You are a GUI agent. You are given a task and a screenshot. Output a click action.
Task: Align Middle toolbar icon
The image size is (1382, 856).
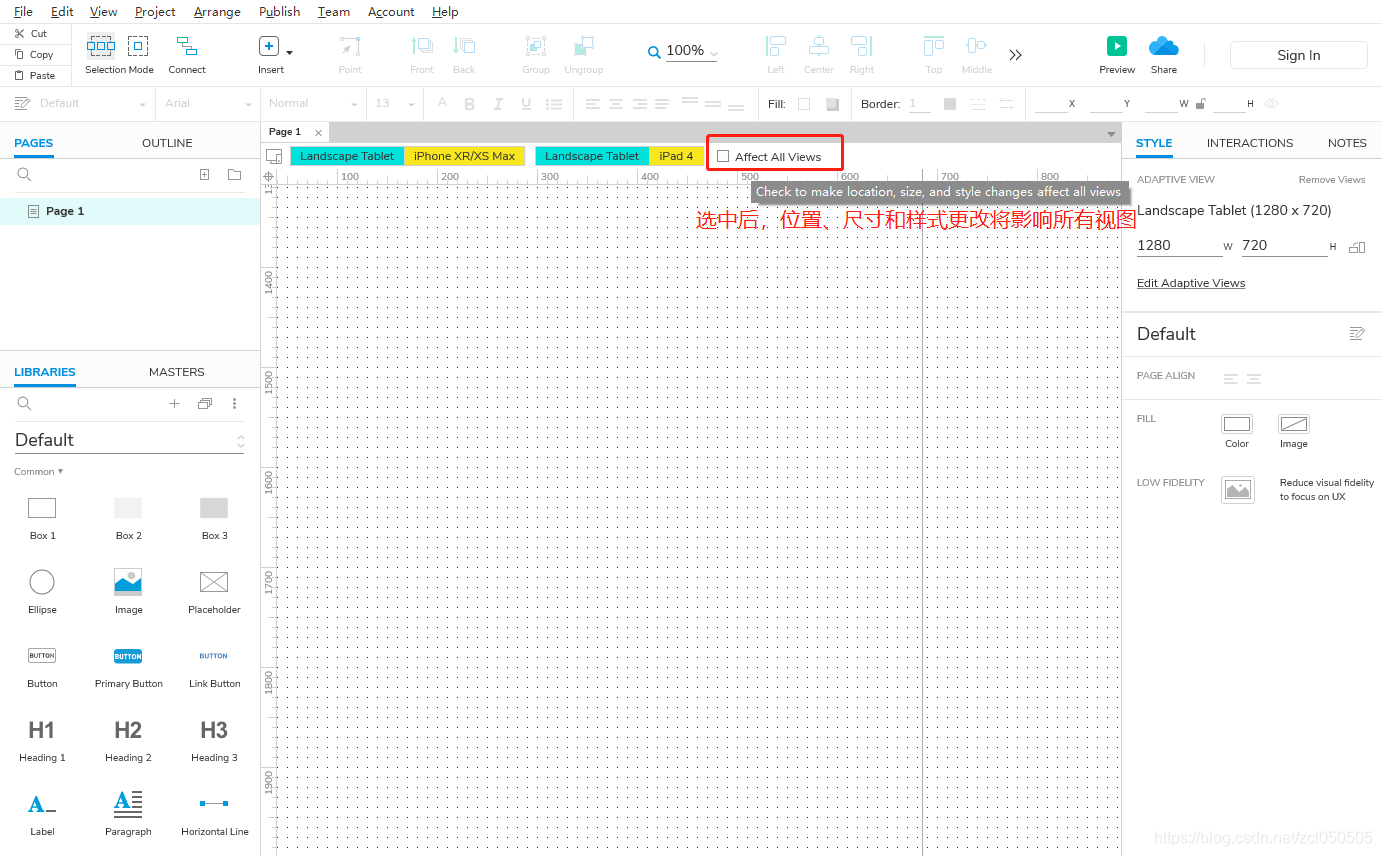tap(977, 47)
